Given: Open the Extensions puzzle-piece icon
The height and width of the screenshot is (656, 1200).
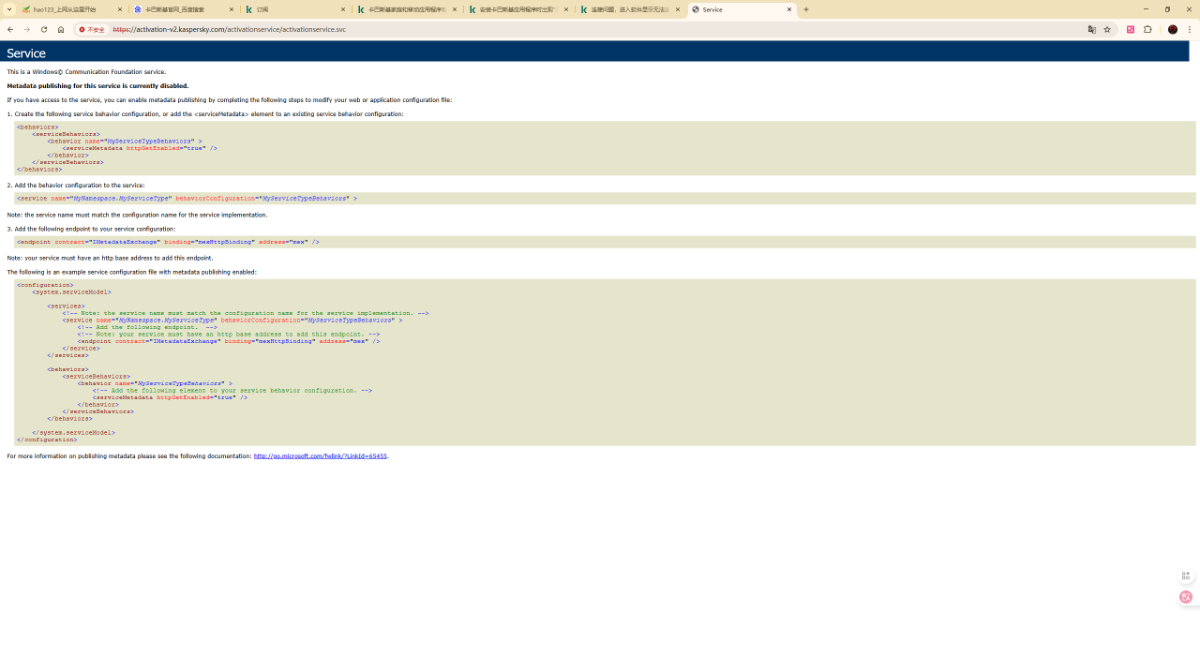Looking at the screenshot, I should pyautogui.click(x=1148, y=30).
